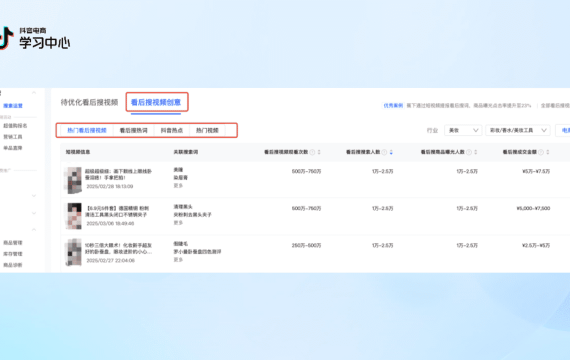Switch to the 热门看后搜视频 sub-tab
The image size is (570, 360).
point(87,130)
